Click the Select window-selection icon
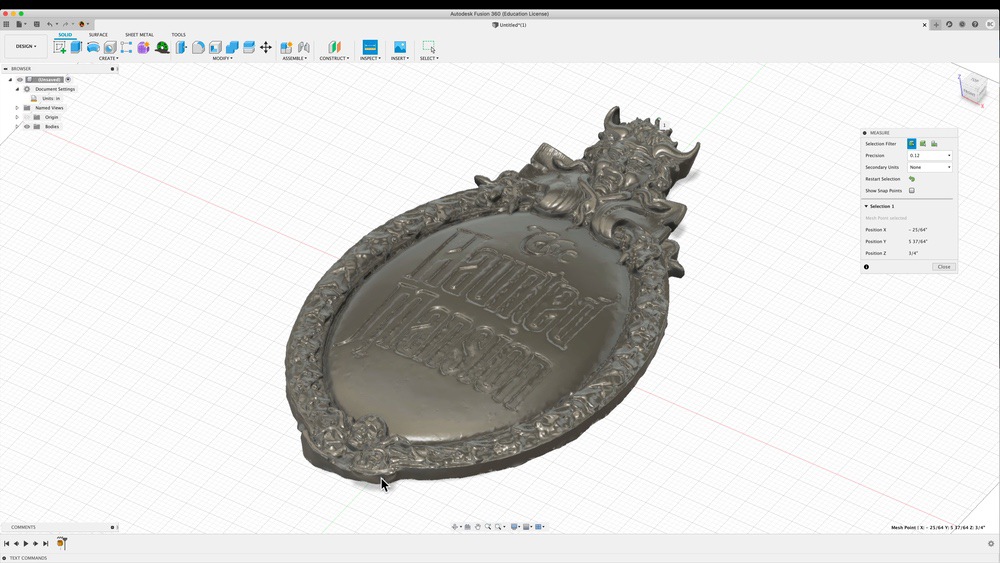The image size is (1000, 563). [429, 47]
